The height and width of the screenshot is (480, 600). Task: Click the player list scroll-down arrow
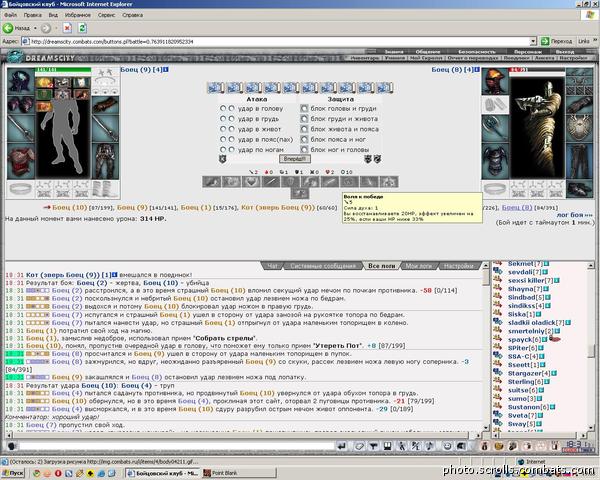tap(590, 428)
